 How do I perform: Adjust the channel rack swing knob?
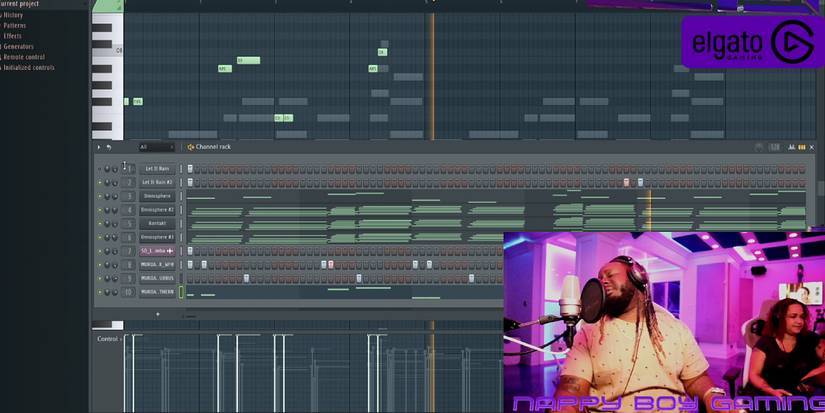point(759,147)
